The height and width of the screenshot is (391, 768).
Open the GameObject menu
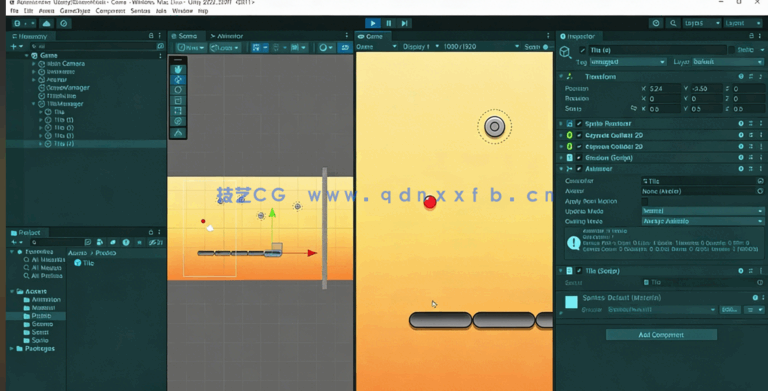tap(74, 10)
